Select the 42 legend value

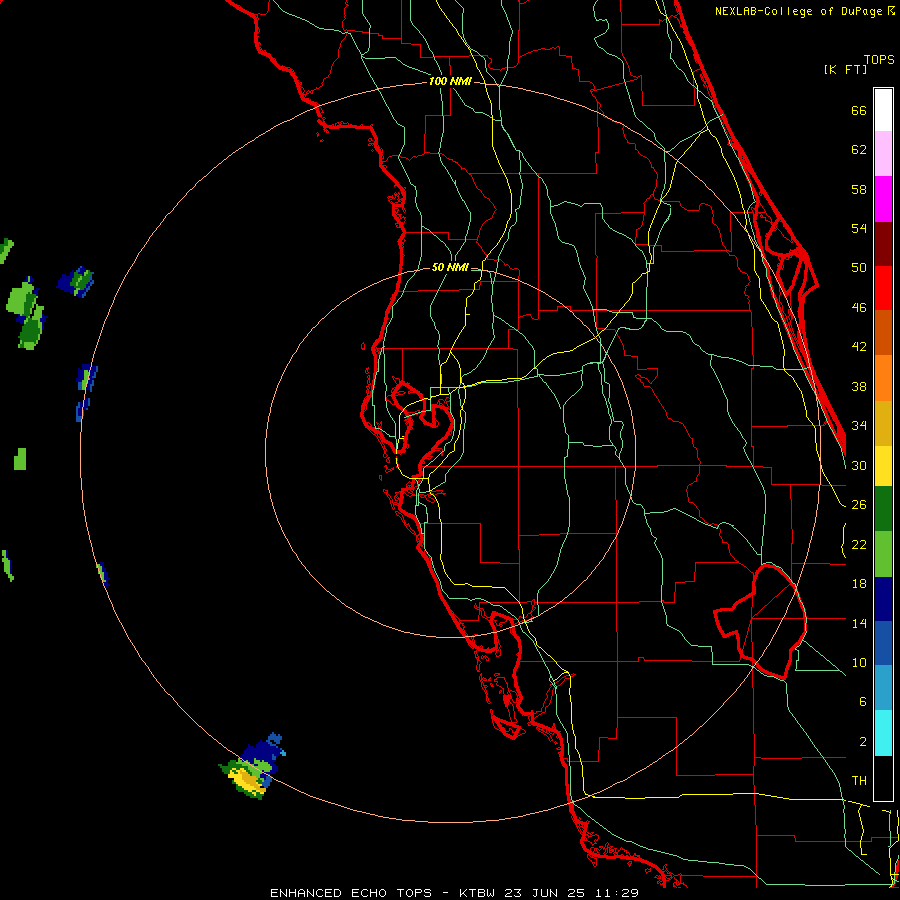(x=859, y=347)
